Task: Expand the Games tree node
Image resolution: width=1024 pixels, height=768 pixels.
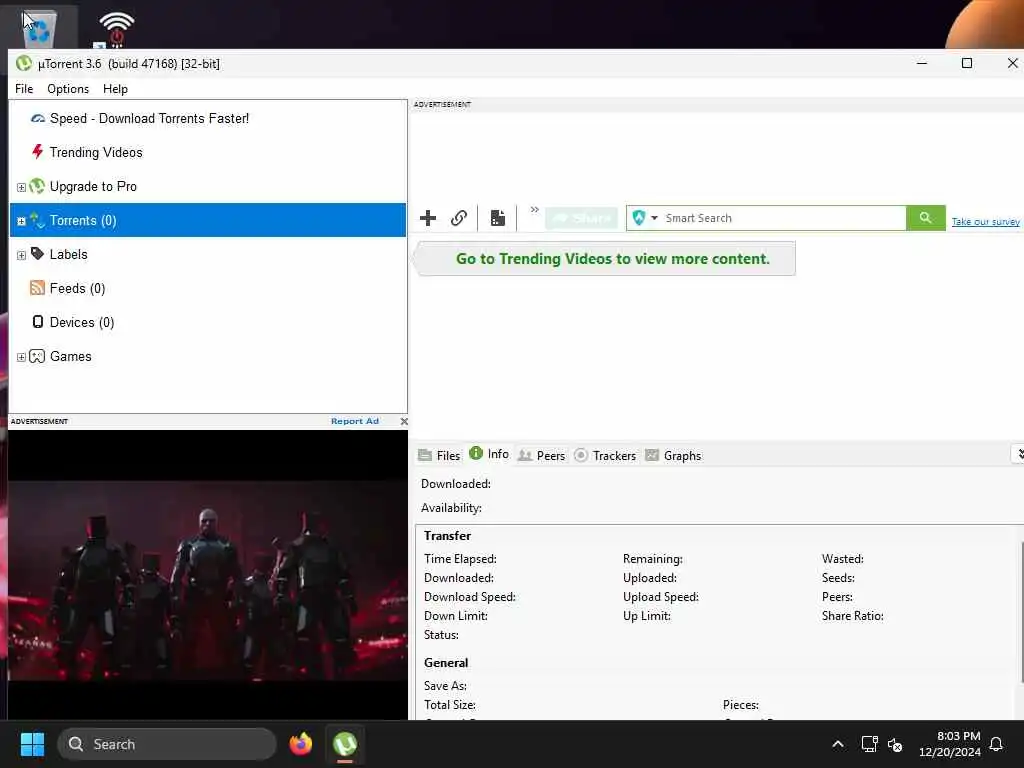Action: tap(21, 357)
